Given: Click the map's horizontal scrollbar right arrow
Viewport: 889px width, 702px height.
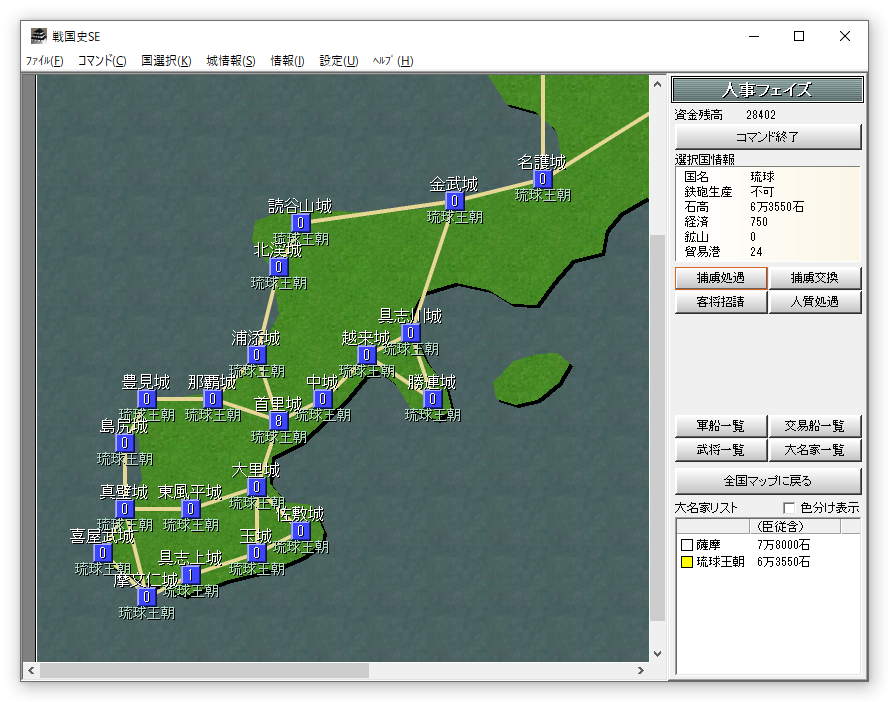Looking at the screenshot, I should coord(641,670).
